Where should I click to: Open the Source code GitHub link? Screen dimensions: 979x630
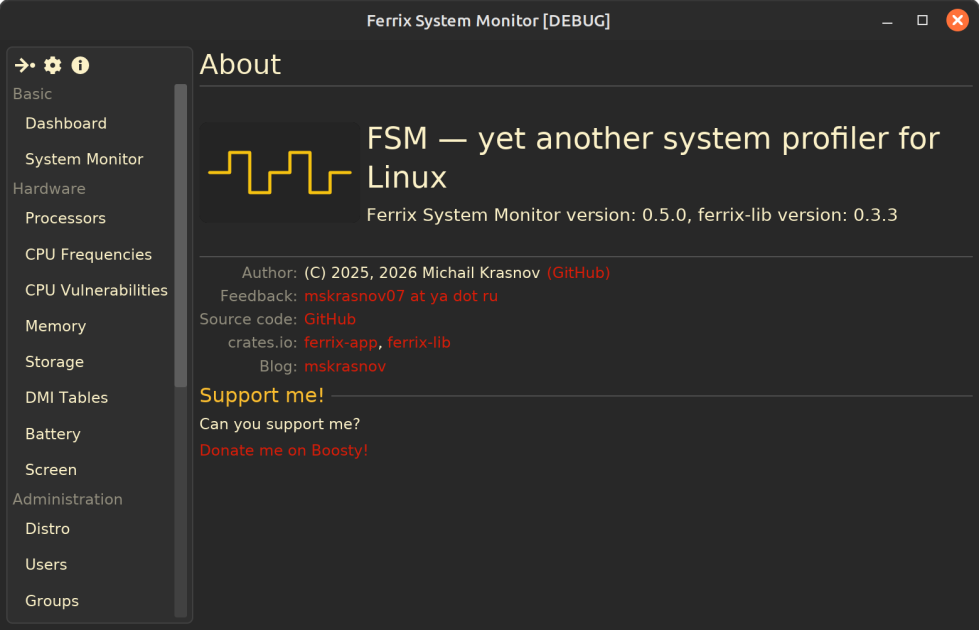(330, 319)
